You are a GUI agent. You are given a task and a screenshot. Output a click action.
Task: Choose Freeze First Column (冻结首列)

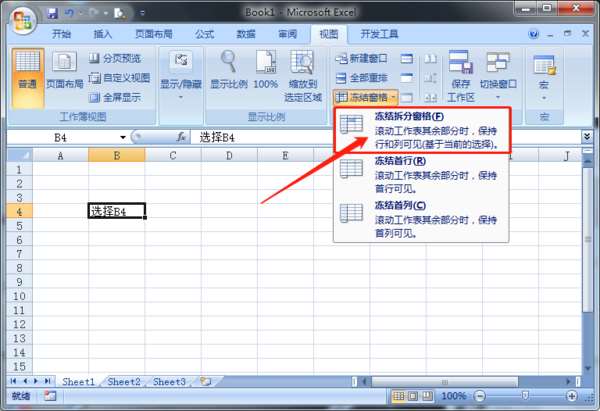click(x=422, y=219)
